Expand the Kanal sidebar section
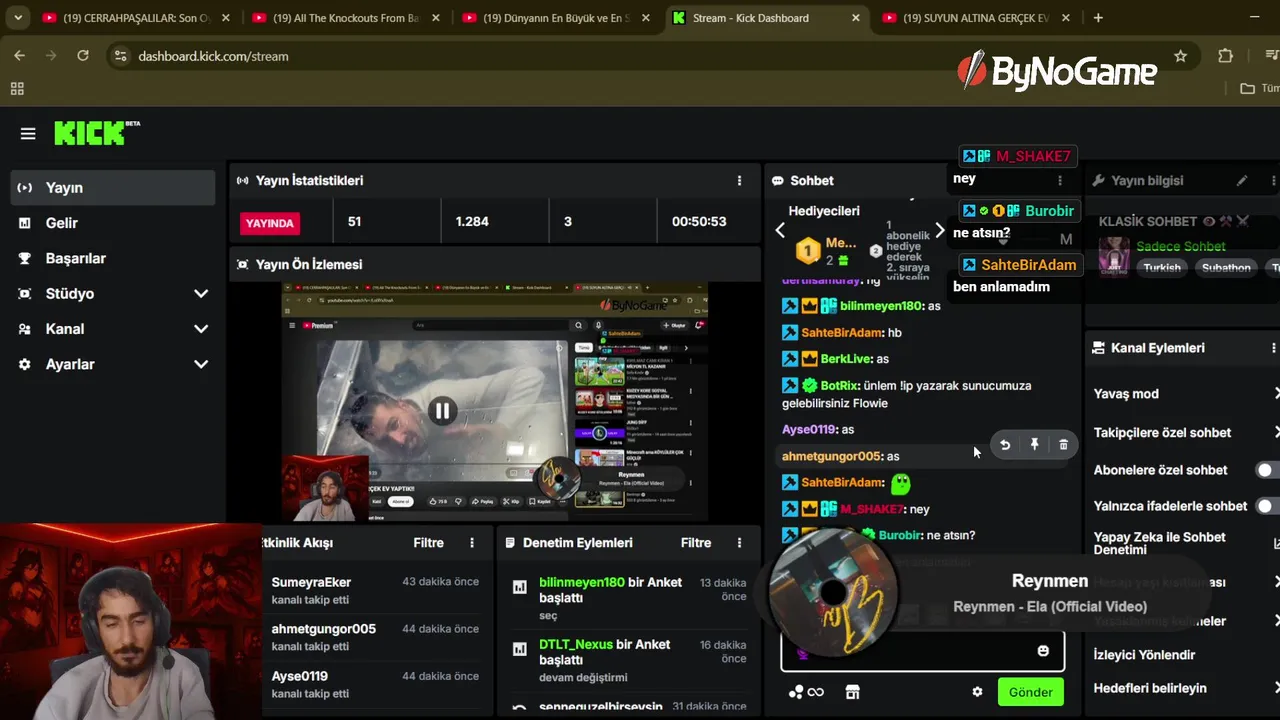Image resolution: width=1280 pixels, height=720 pixels. click(x=201, y=329)
